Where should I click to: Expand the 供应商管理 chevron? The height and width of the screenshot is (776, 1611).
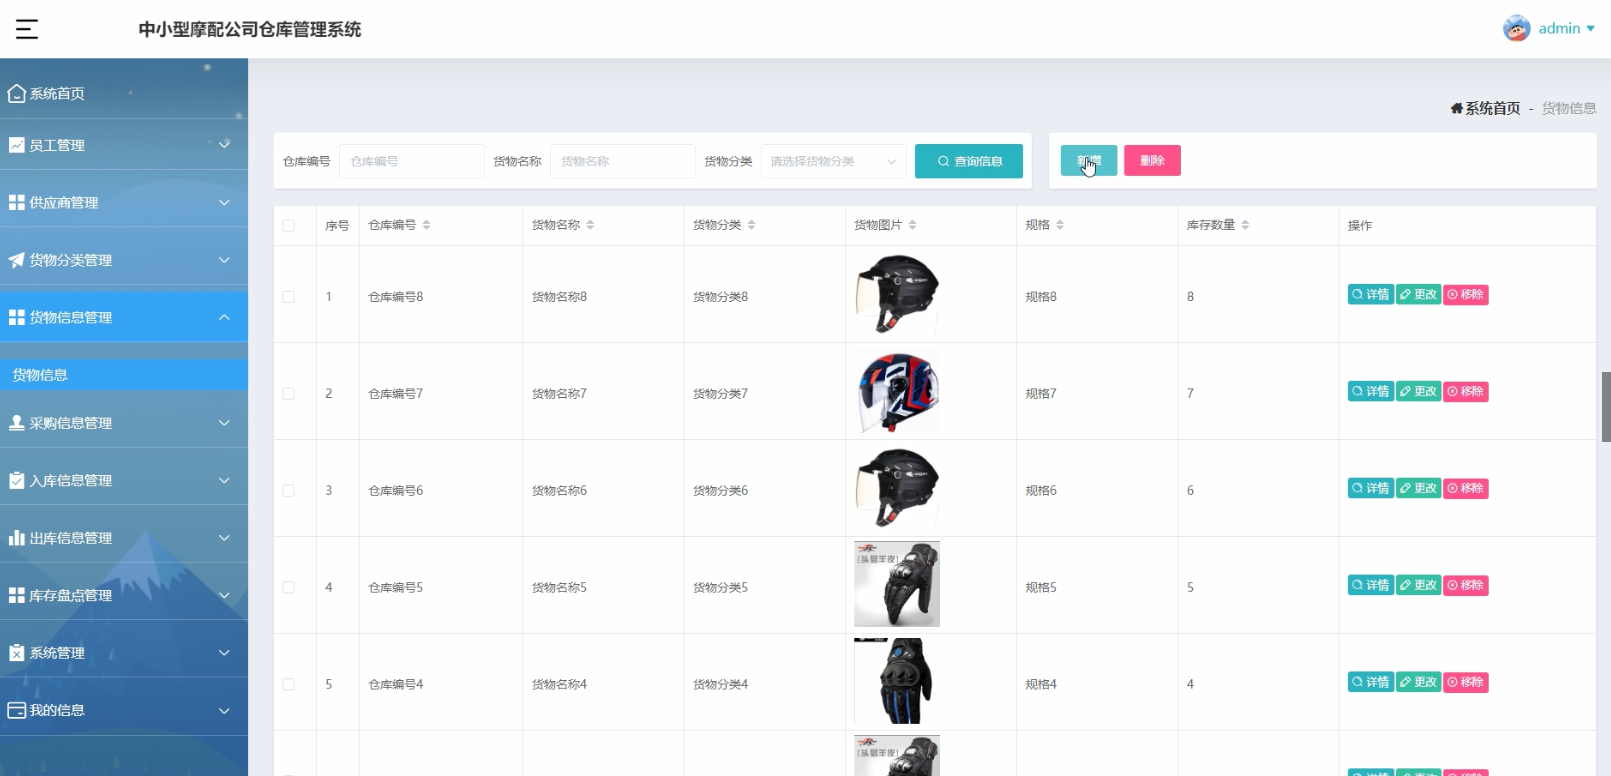[x=224, y=202]
